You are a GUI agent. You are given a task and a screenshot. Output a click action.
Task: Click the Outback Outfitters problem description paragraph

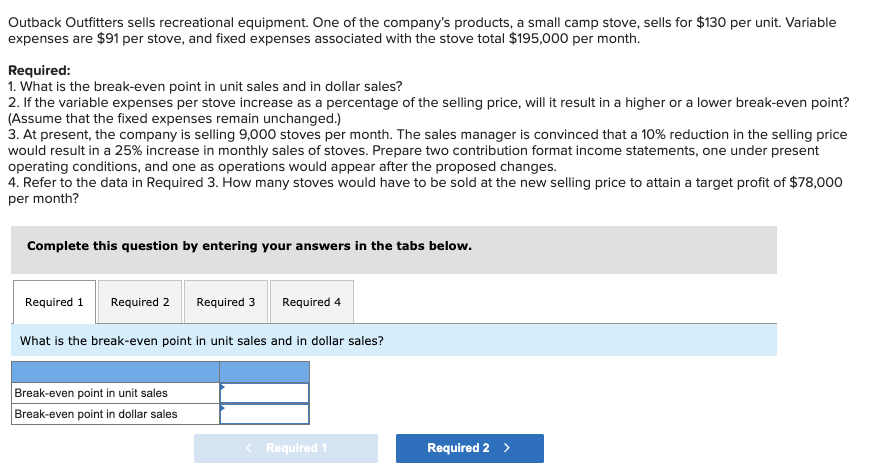tap(422, 30)
